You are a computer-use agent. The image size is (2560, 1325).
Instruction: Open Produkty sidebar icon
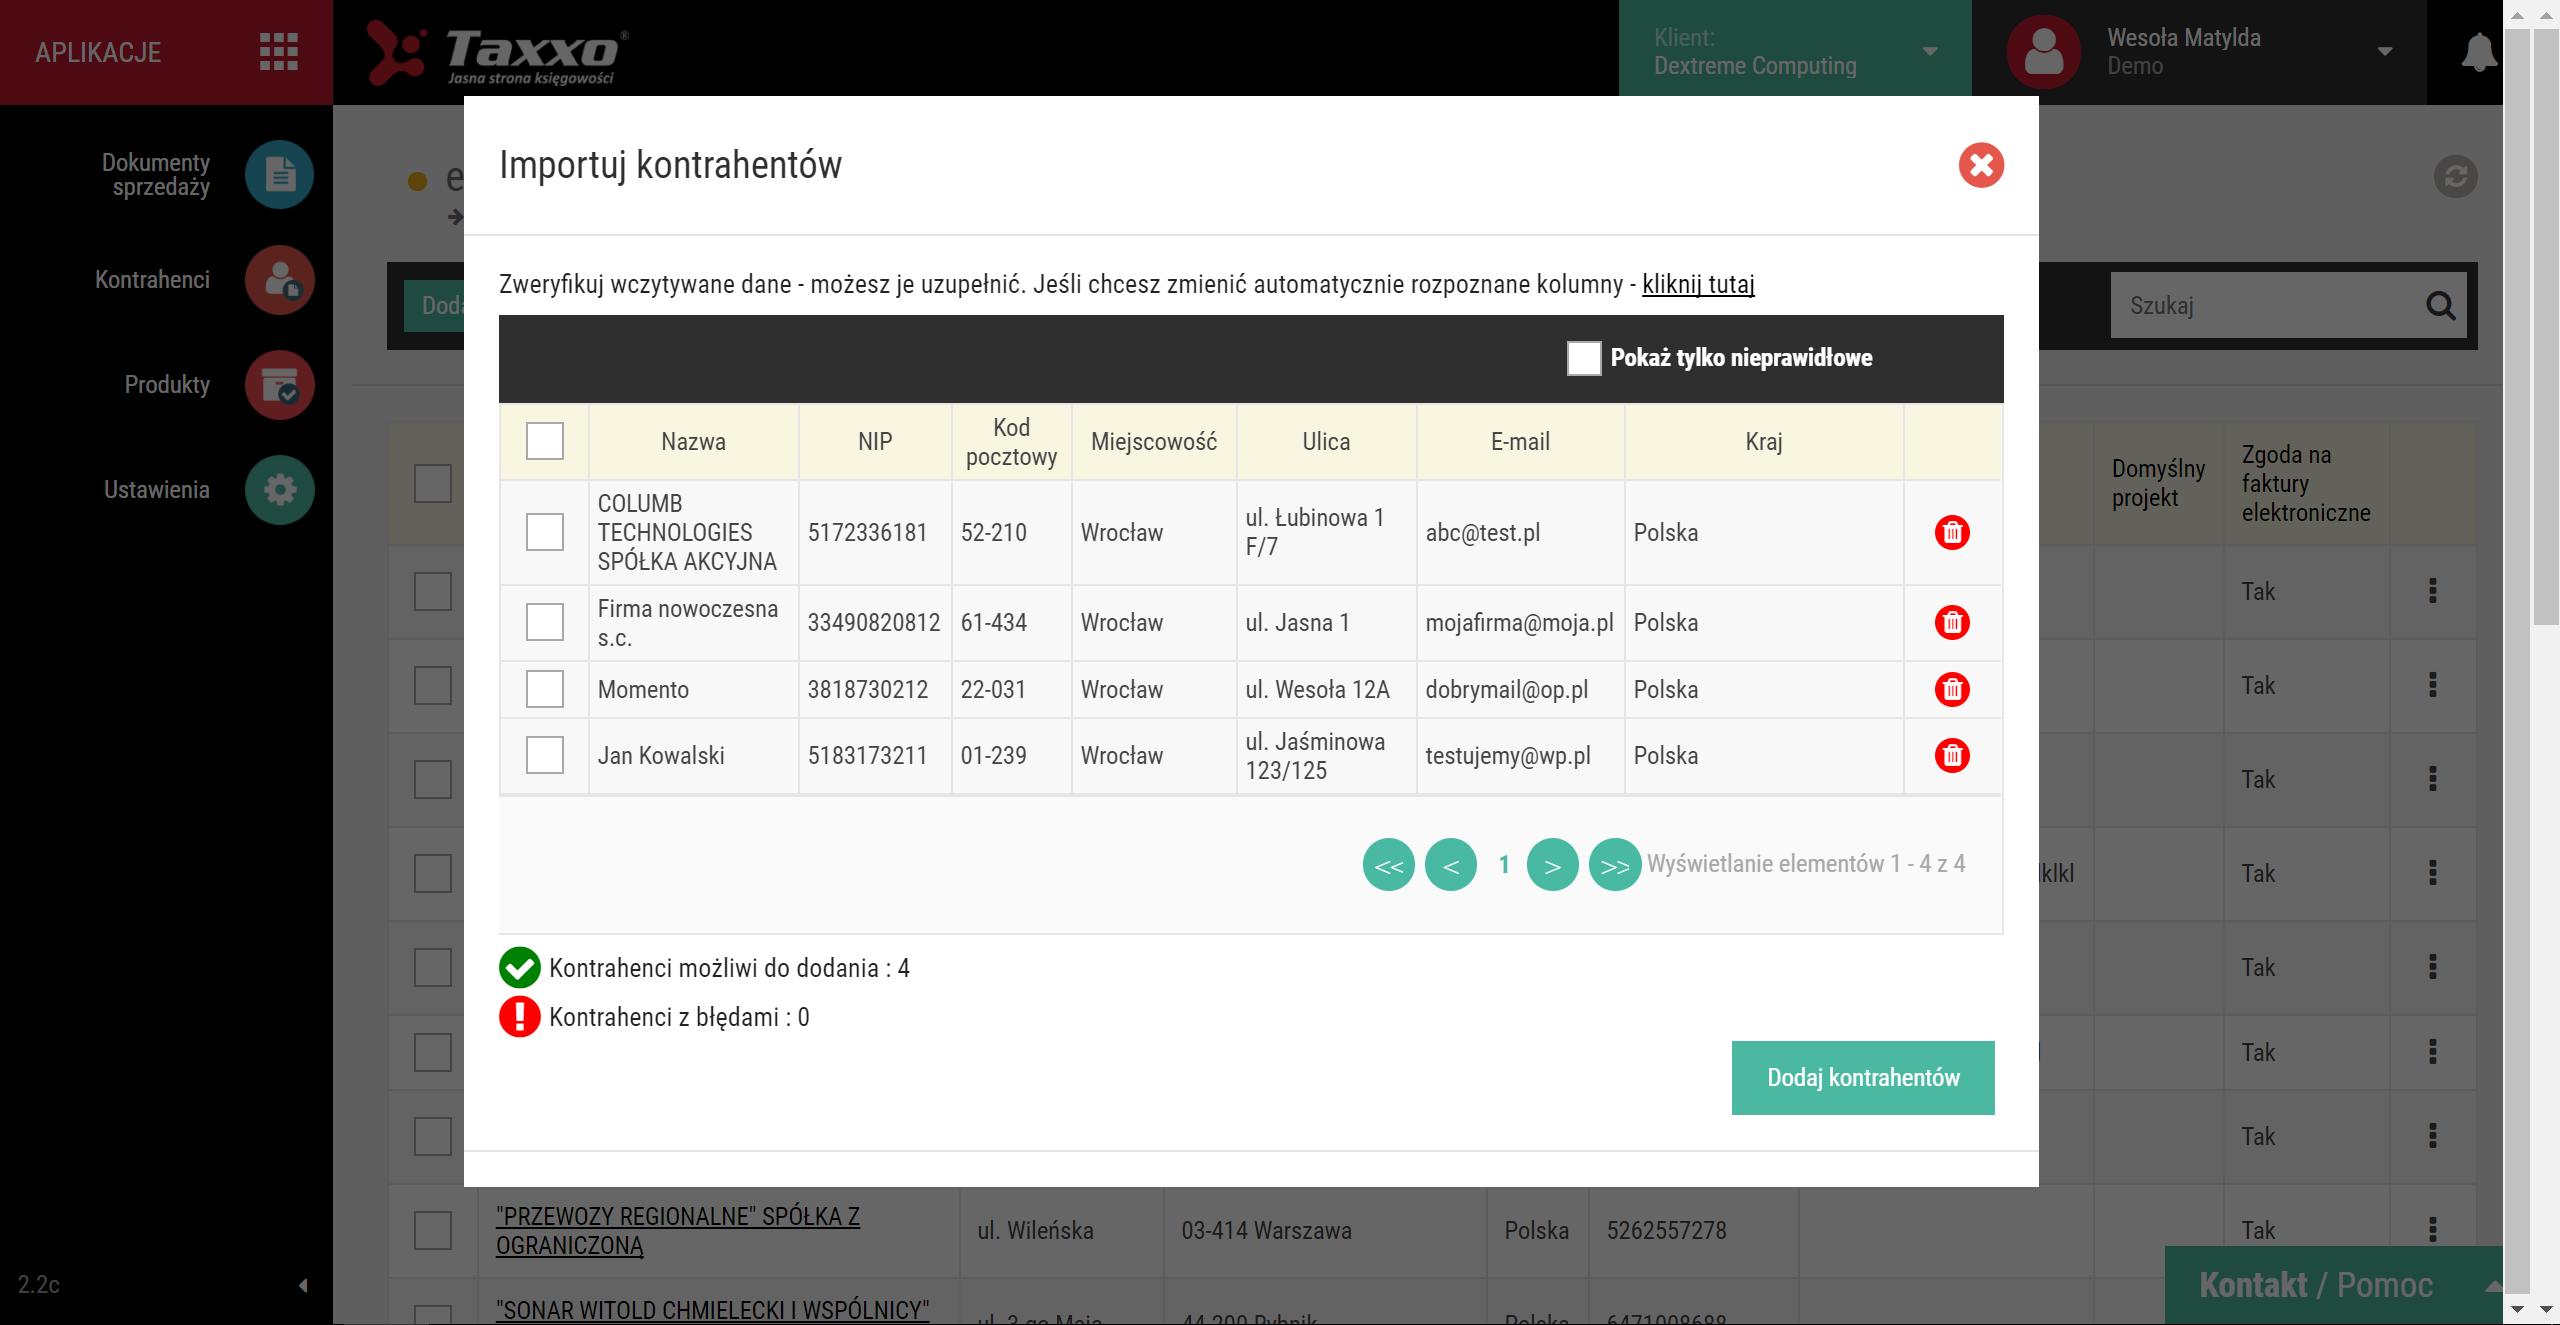[279, 385]
